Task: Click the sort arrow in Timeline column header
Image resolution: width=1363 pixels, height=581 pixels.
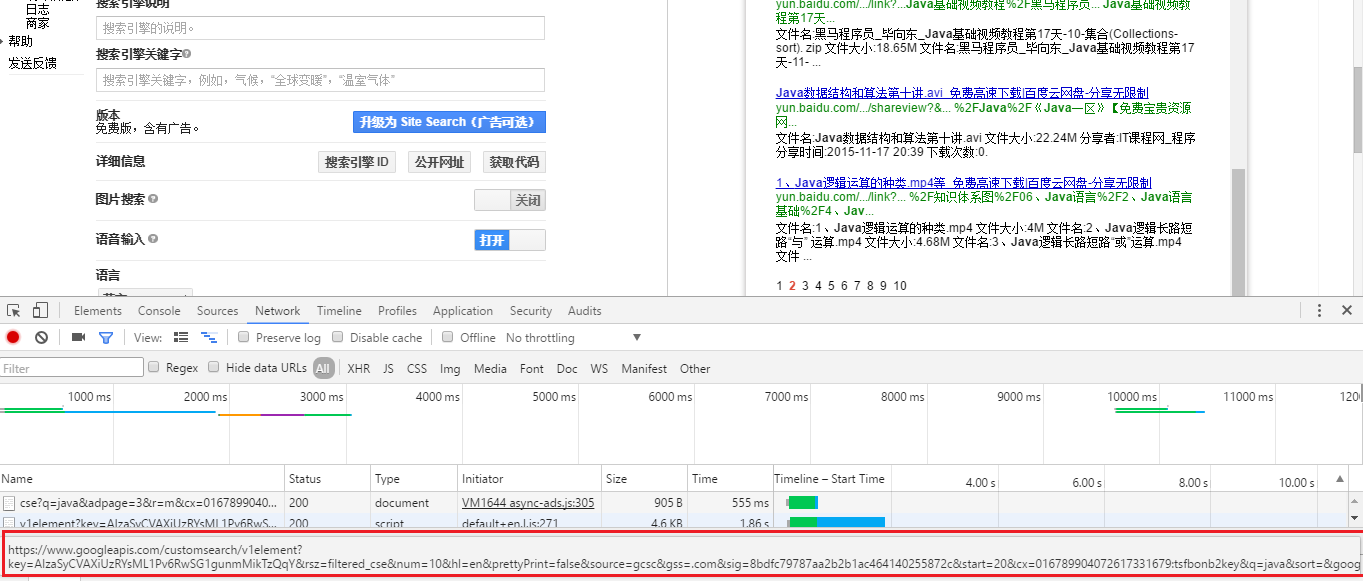Action: click(1340, 479)
